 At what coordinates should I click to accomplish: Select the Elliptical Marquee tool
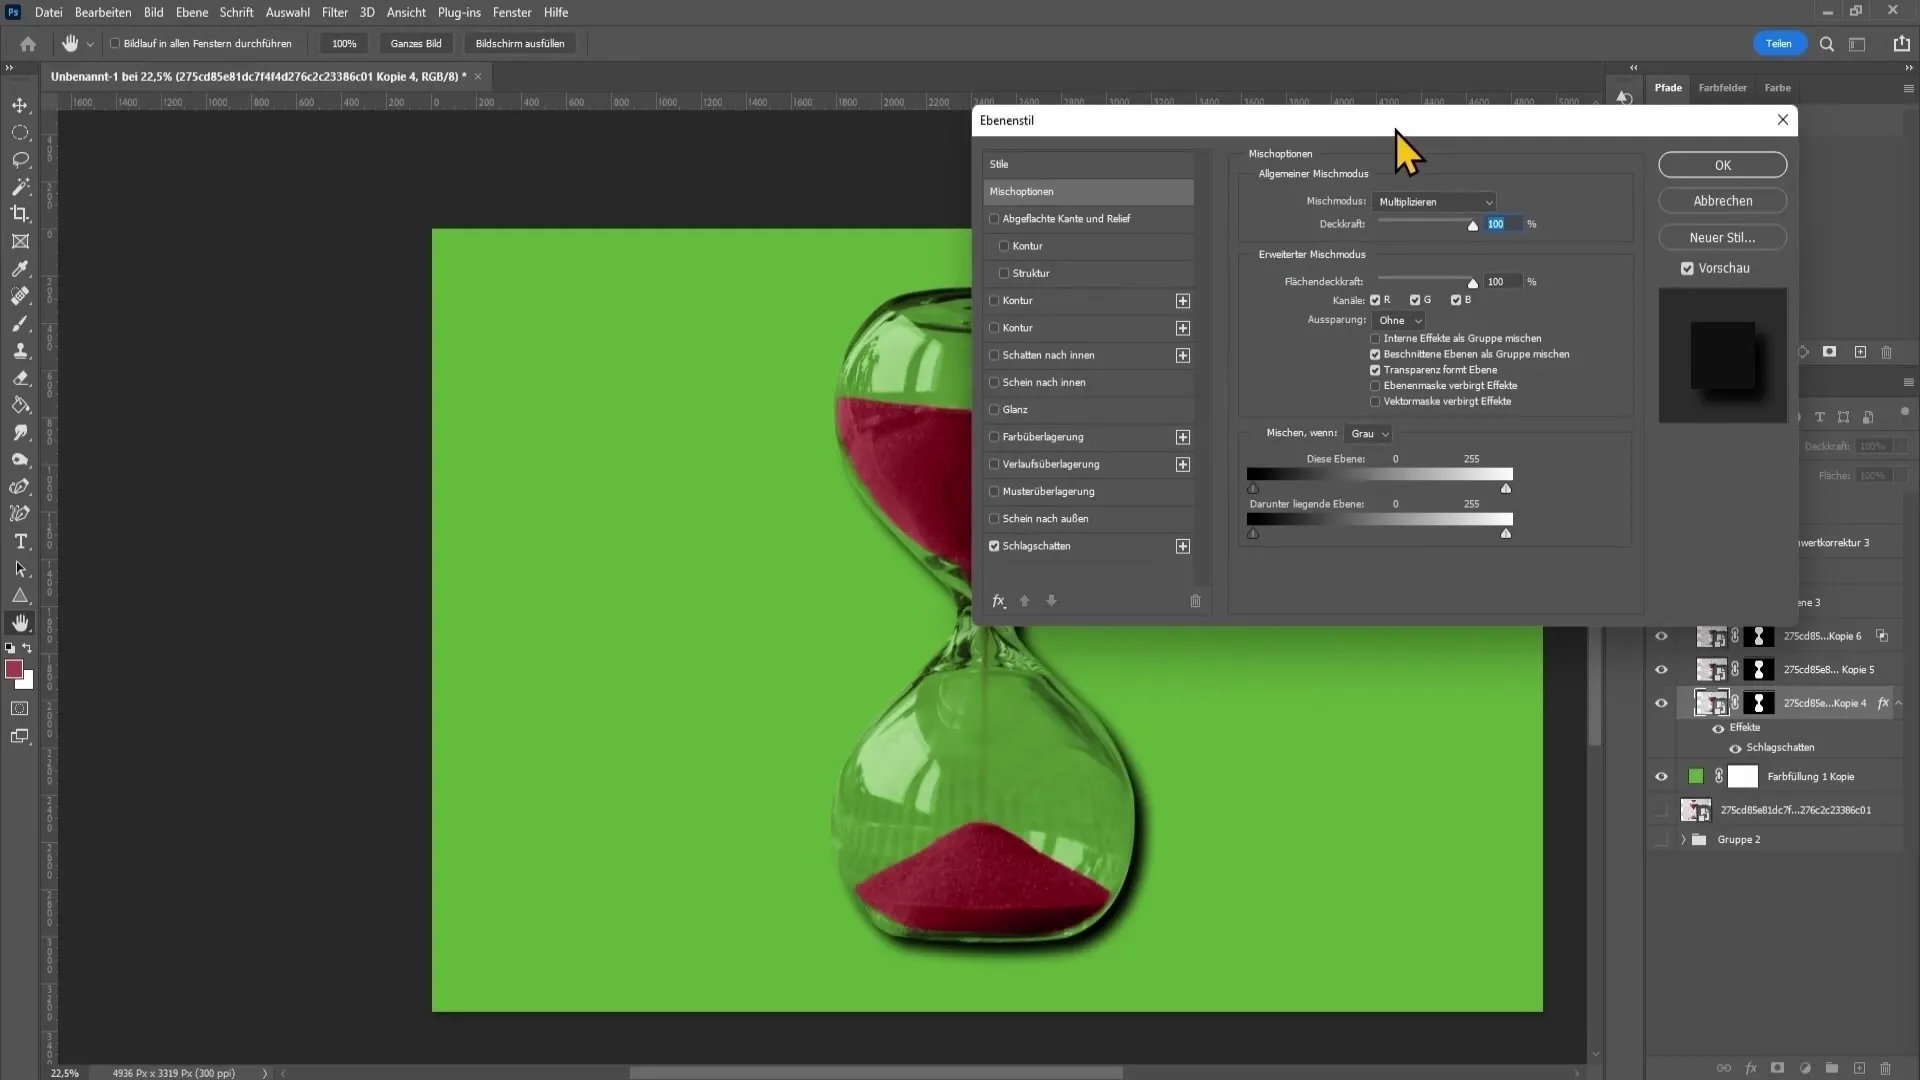(20, 132)
